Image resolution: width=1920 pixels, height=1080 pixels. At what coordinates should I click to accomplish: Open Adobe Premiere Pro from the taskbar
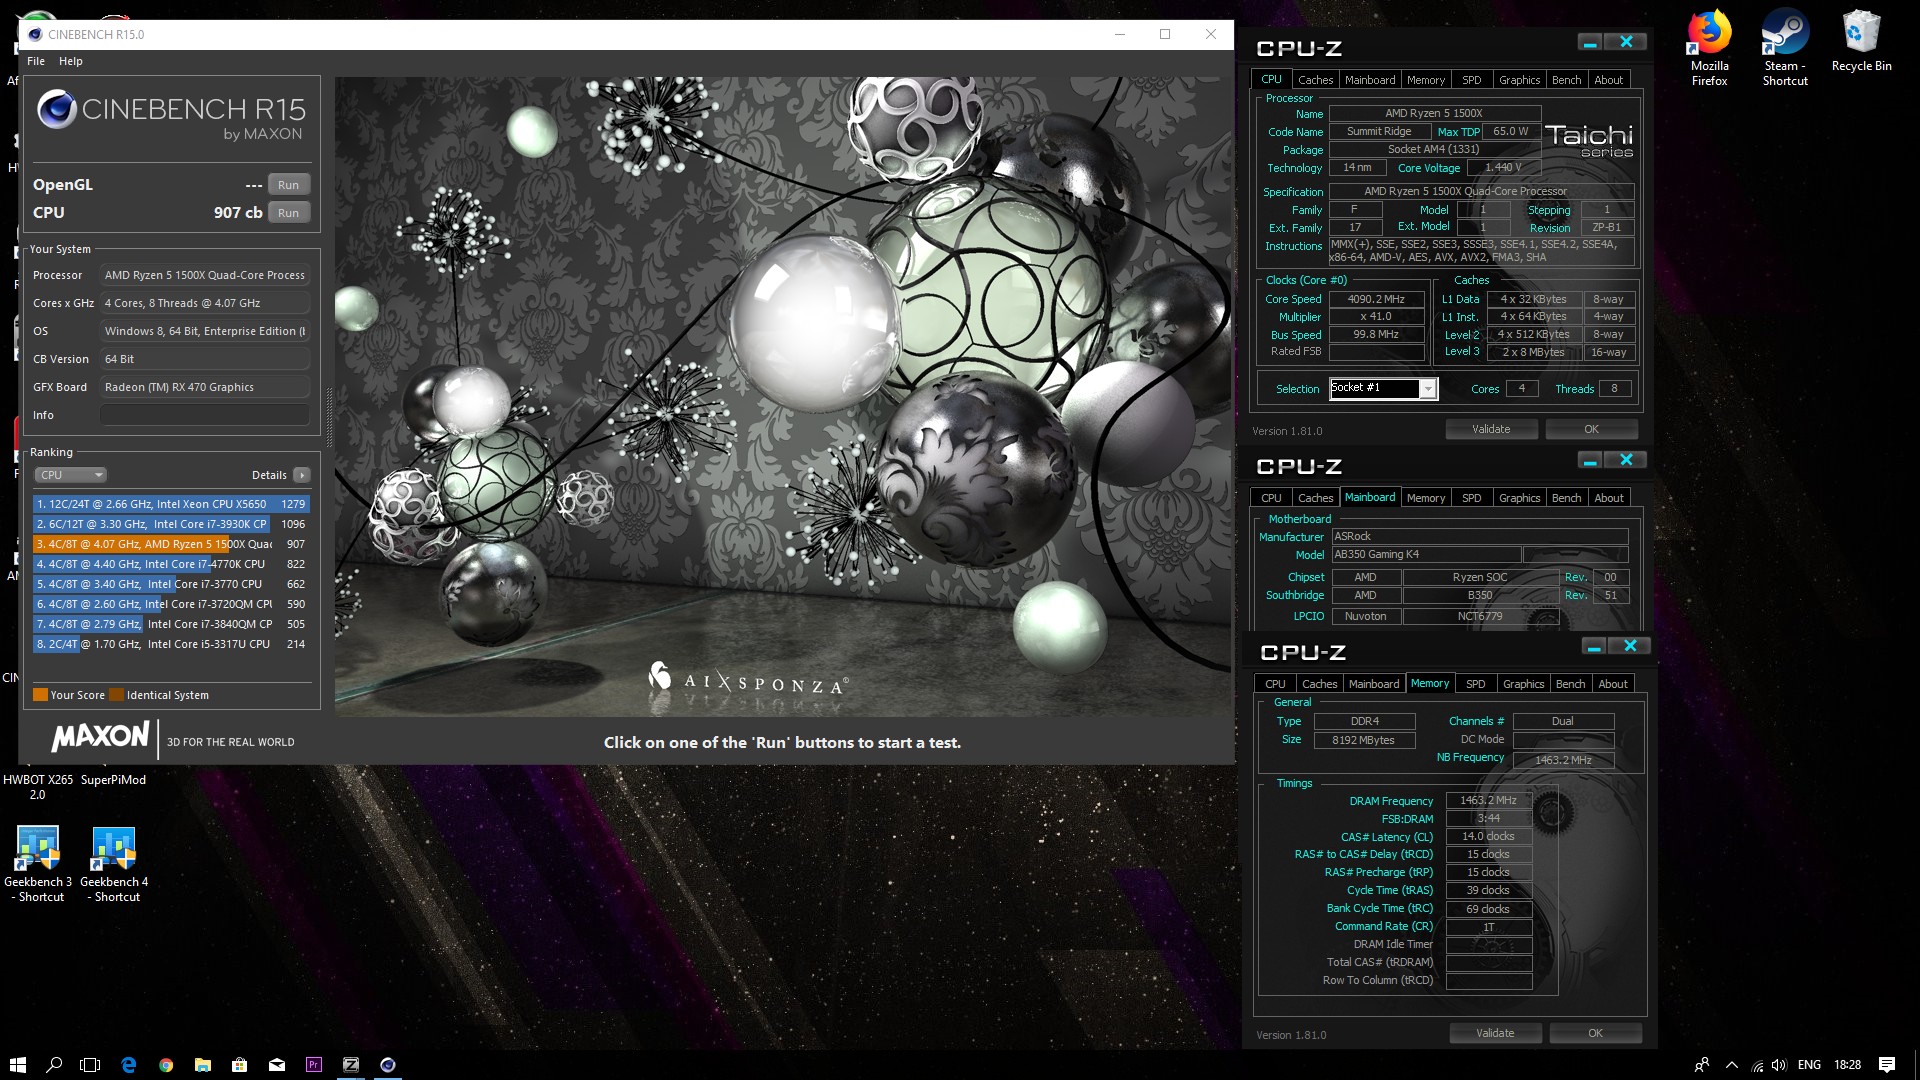[314, 1065]
